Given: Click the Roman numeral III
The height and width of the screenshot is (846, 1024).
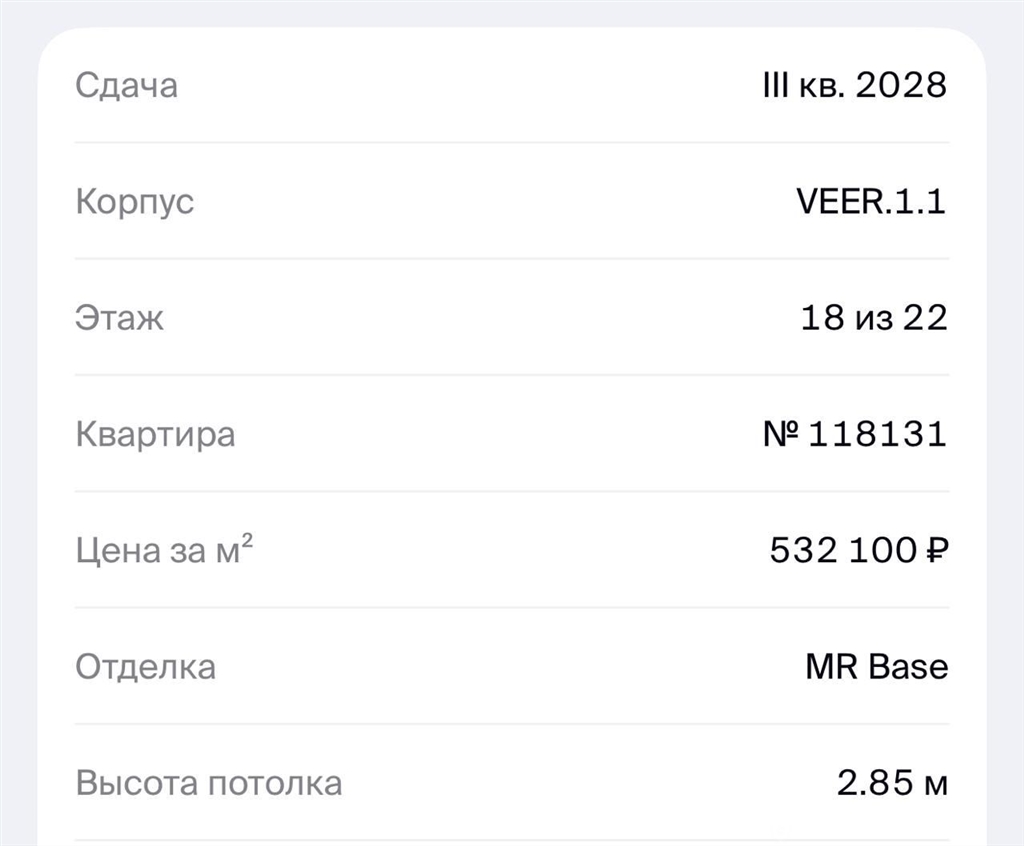Looking at the screenshot, I should click(775, 85).
